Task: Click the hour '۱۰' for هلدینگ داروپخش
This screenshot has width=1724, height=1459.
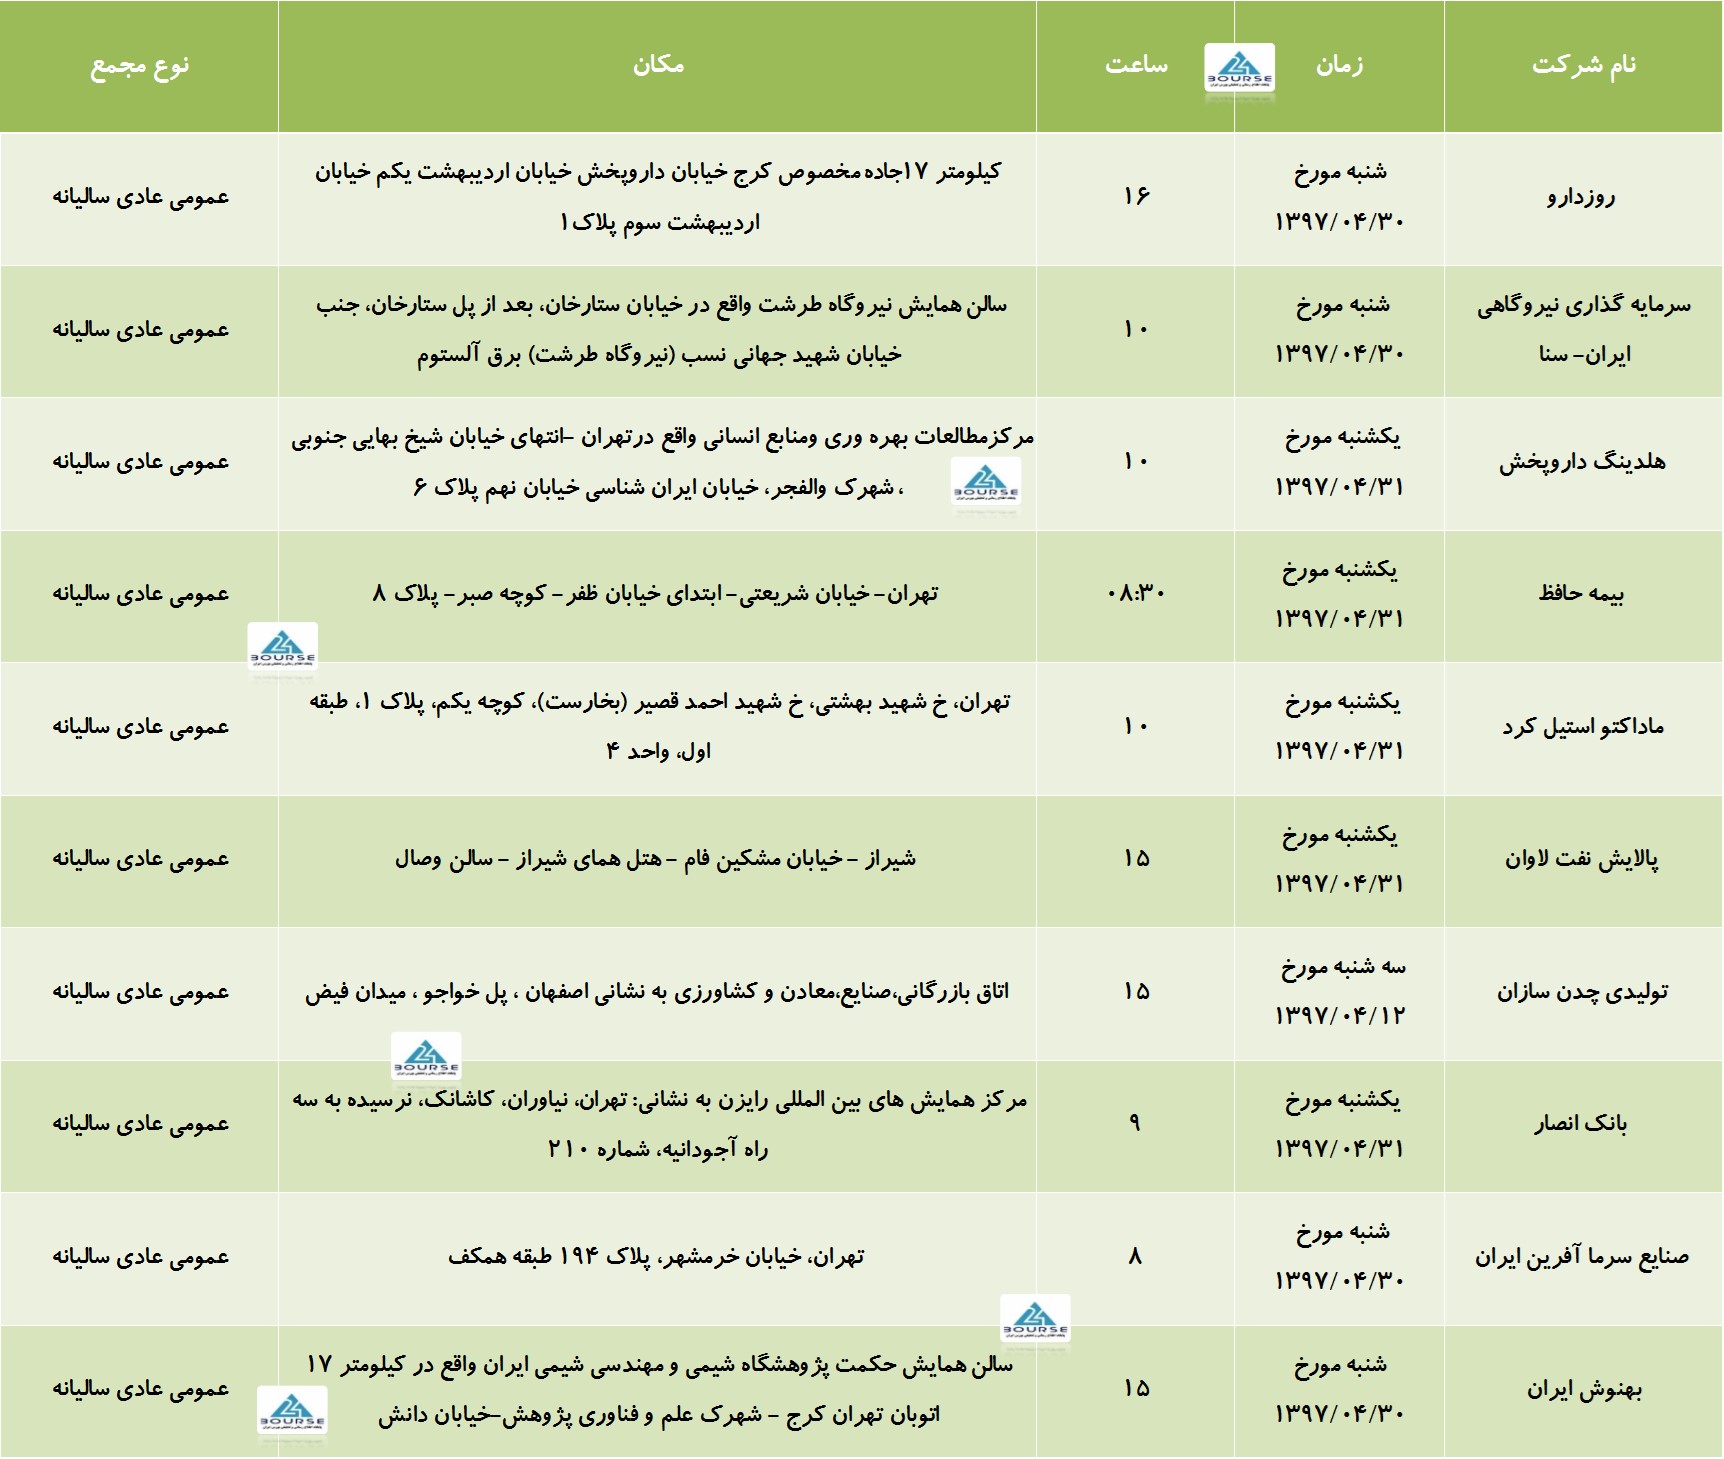Action: click(1136, 462)
